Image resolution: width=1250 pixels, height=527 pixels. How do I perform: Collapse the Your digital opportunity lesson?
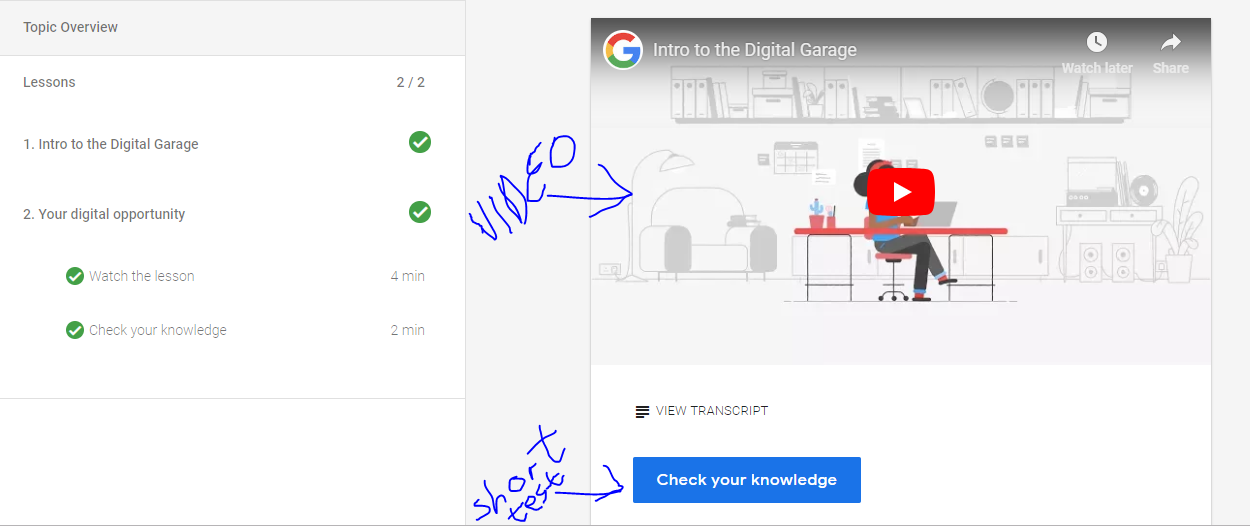(x=104, y=214)
